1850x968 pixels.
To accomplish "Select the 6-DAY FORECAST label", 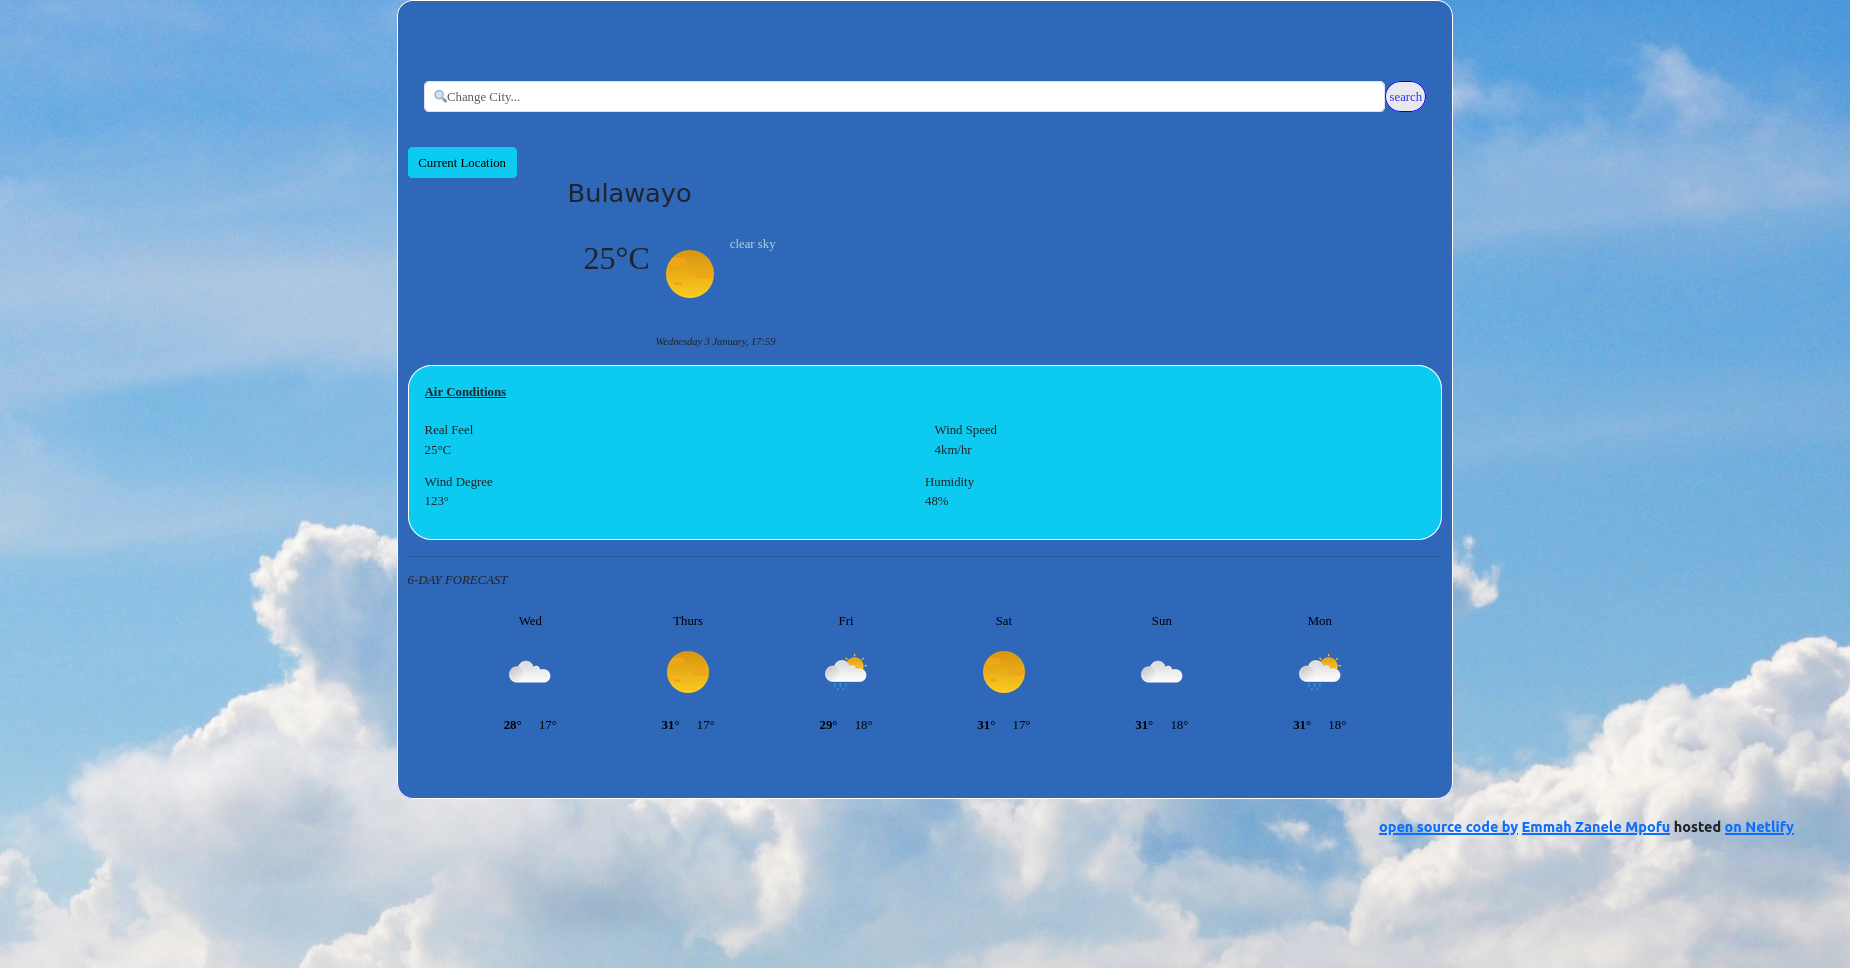I will 457,580.
